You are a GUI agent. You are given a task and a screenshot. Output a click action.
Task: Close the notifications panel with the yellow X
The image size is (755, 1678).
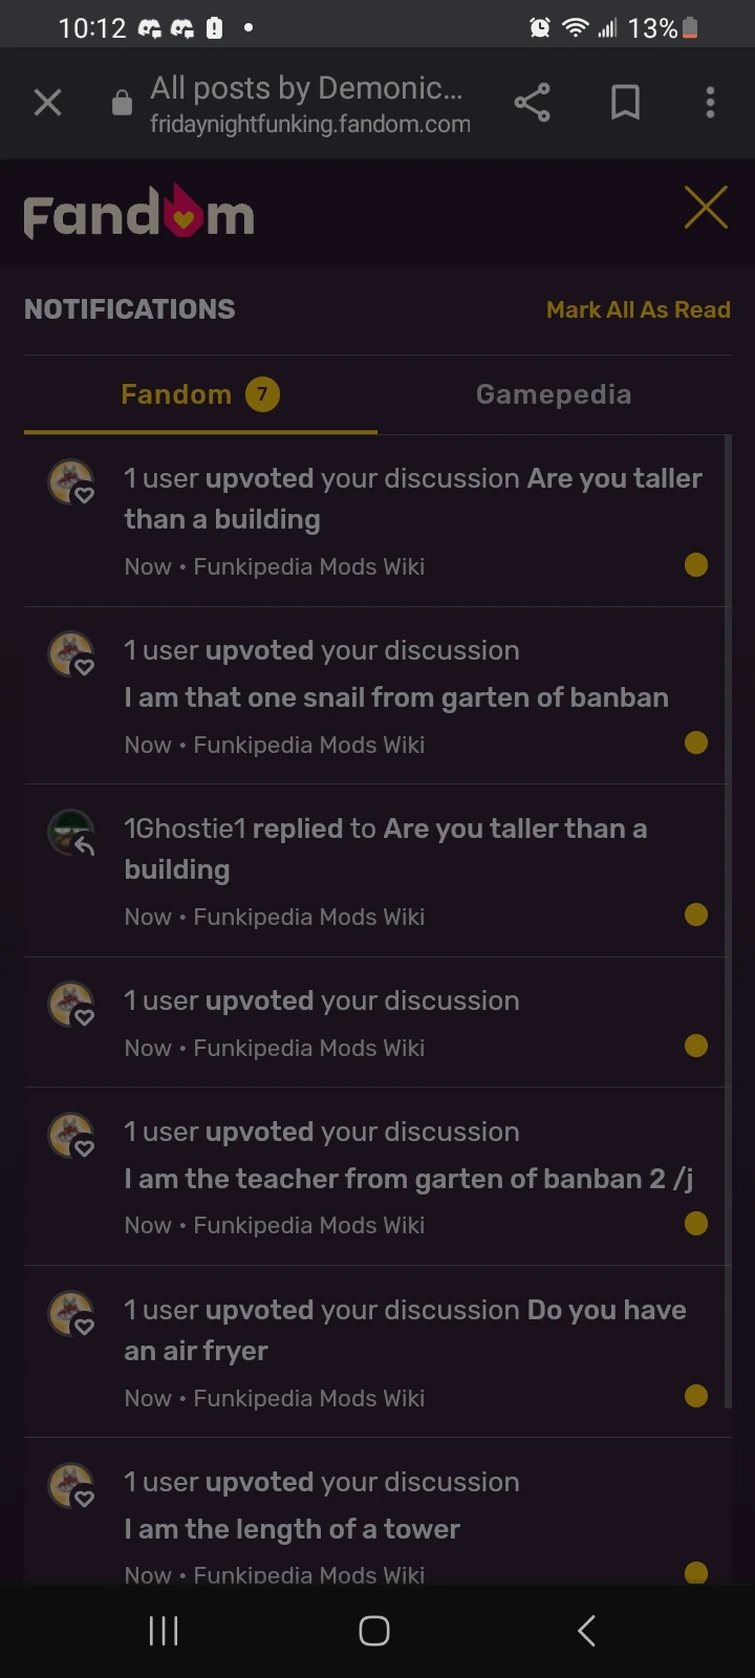tap(706, 207)
